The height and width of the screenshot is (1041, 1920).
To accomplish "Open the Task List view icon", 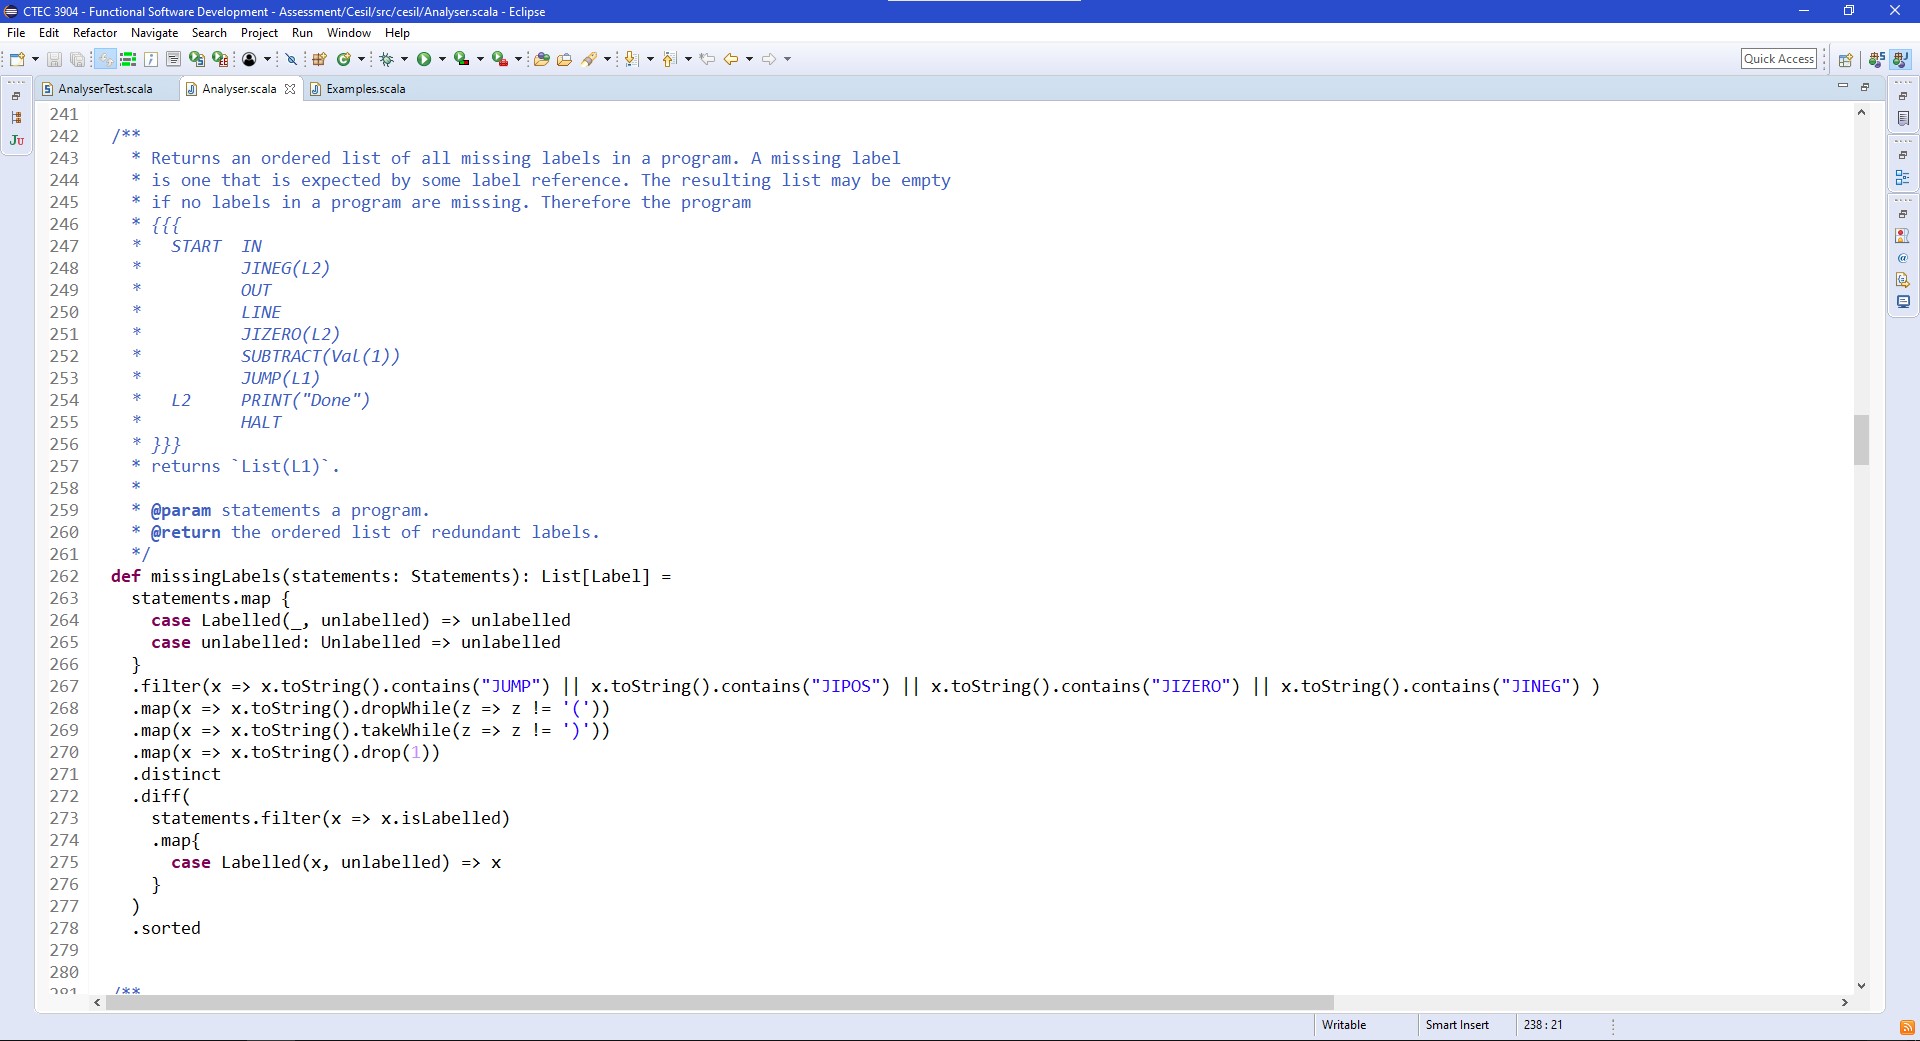I will click(1903, 118).
